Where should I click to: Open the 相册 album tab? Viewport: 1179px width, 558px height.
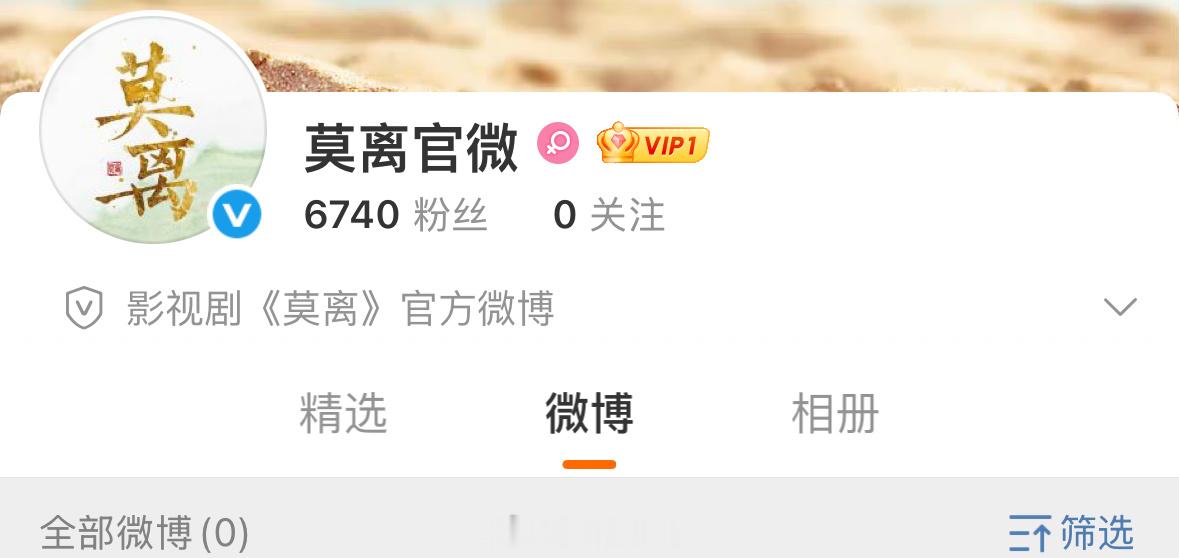(835, 413)
